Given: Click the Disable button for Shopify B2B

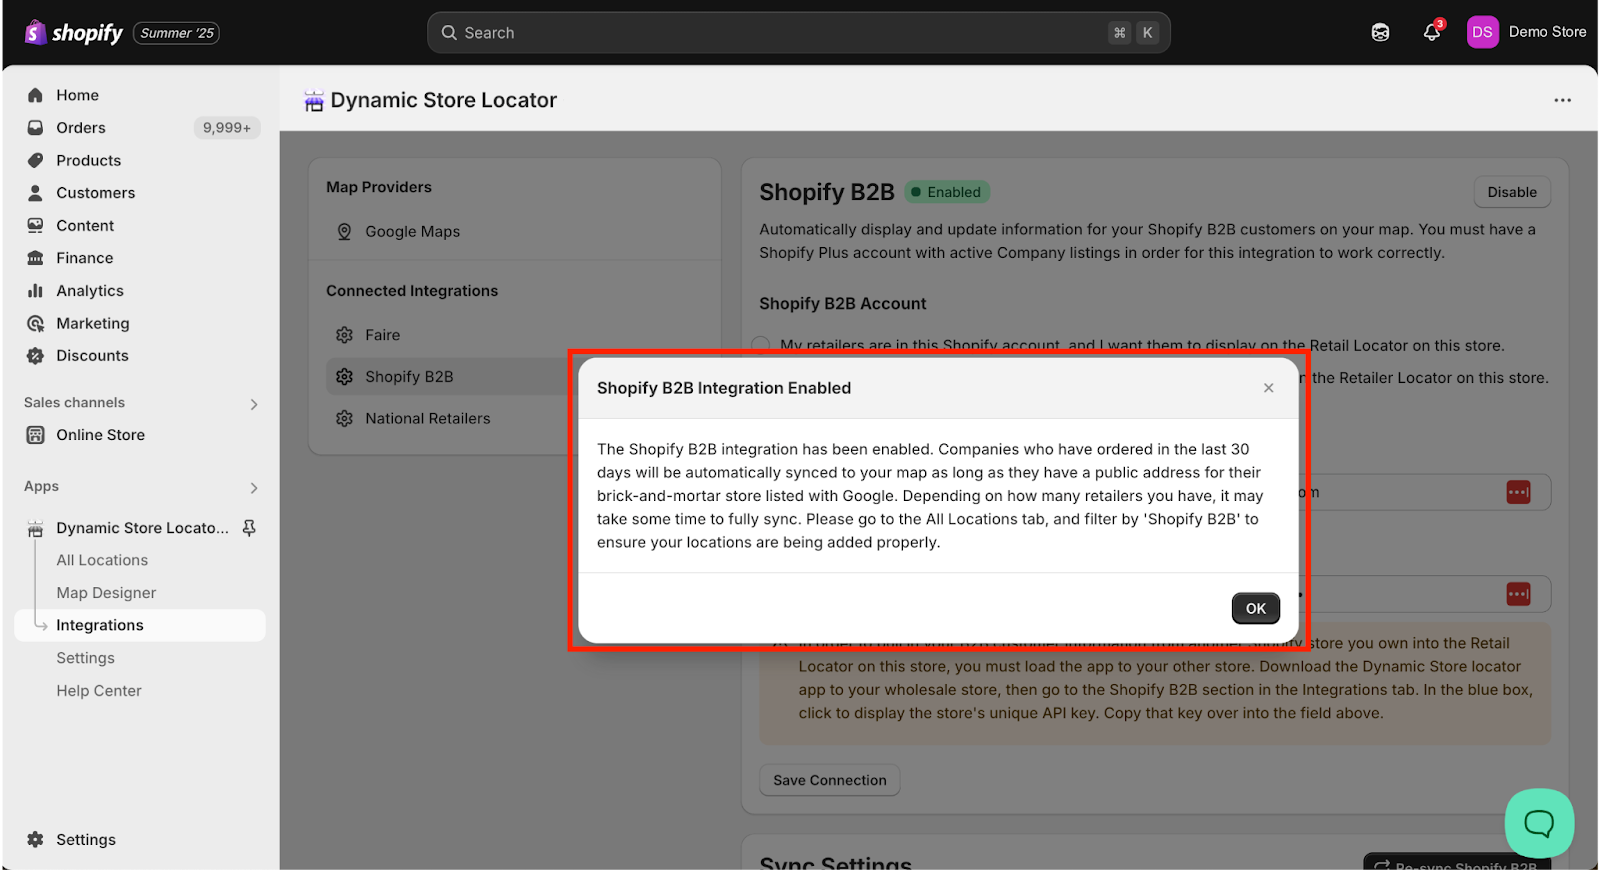Looking at the screenshot, I should [x=1512, y=192].
